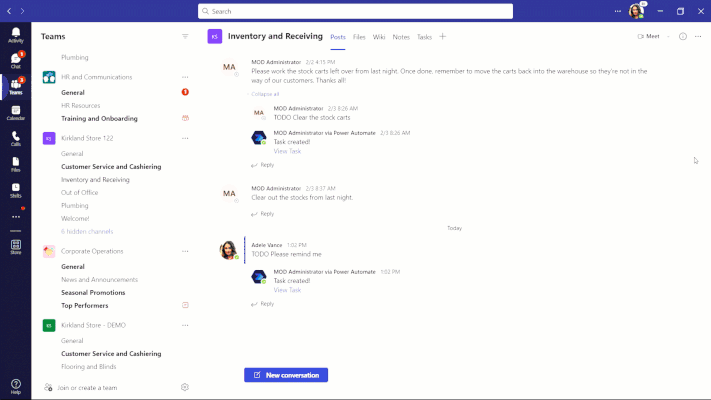Switch to the Tasks tab
Screen dimensions: 711x400
pos(424,37)
